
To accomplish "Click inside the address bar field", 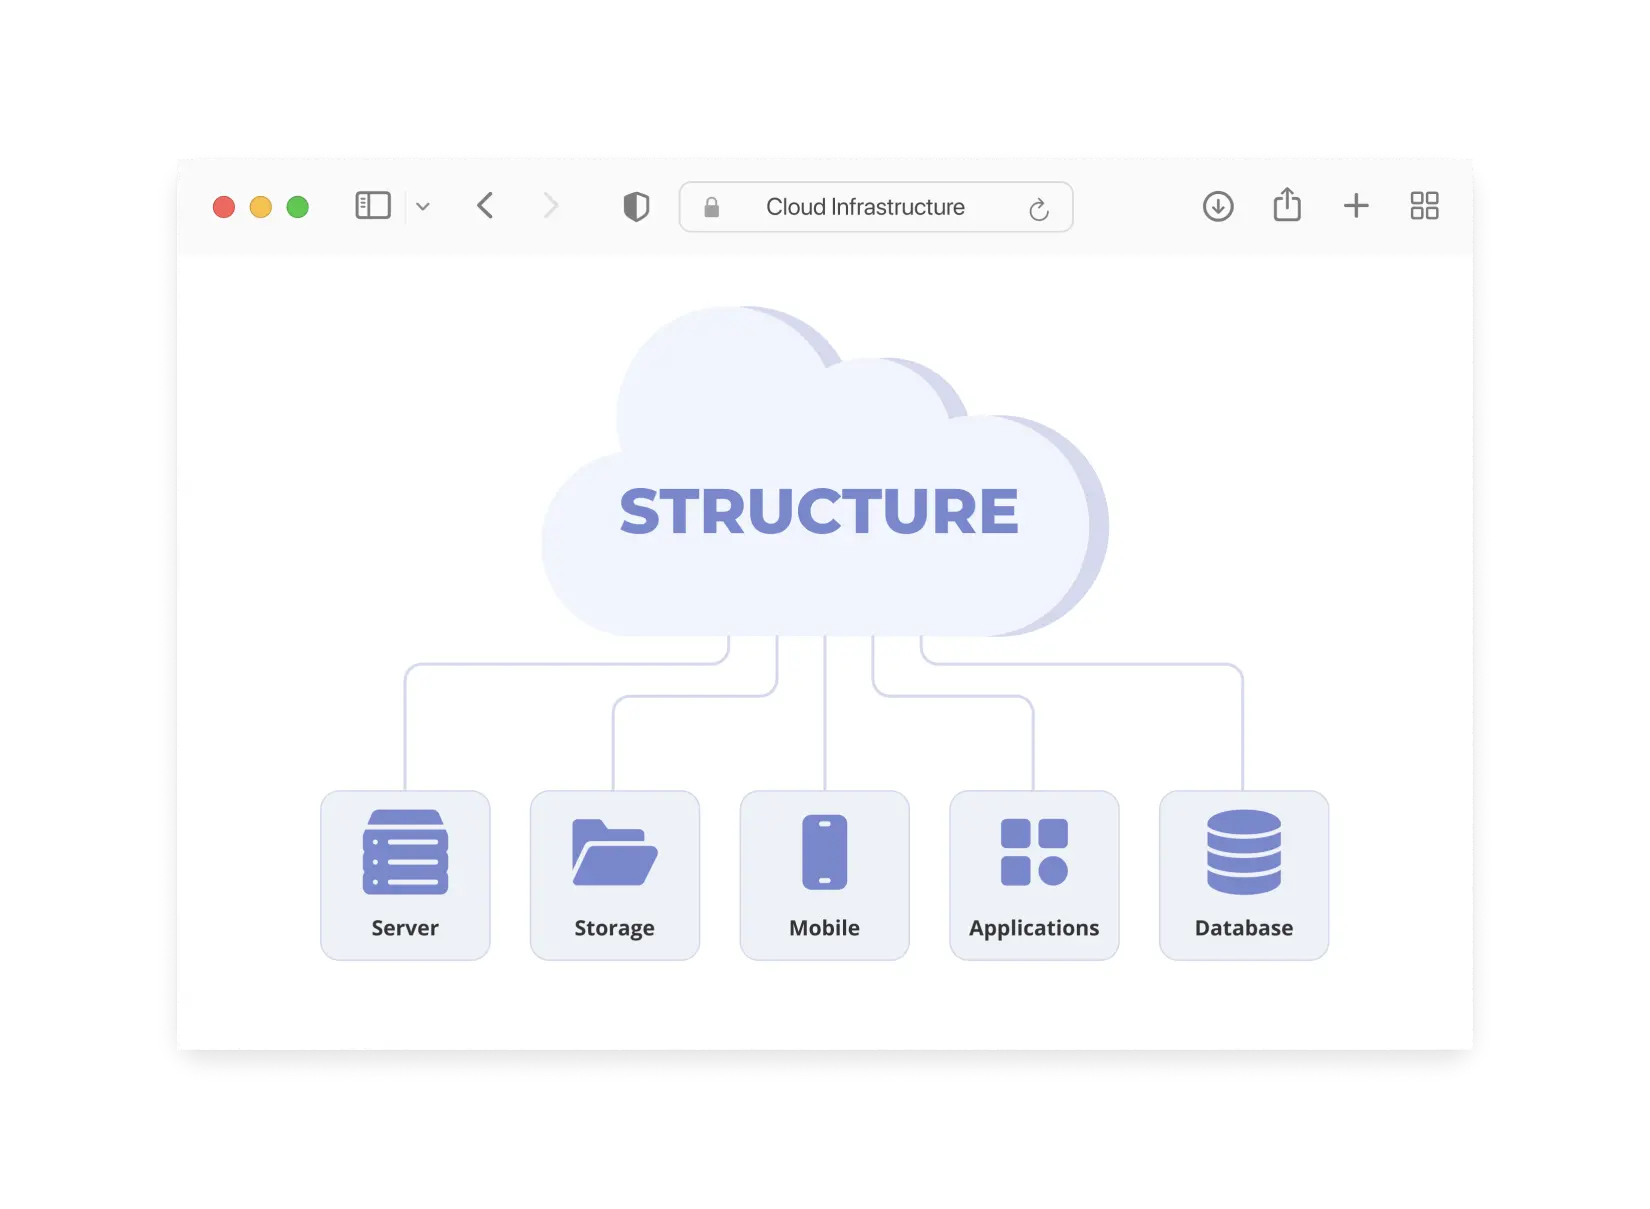I will pos(865,206).
